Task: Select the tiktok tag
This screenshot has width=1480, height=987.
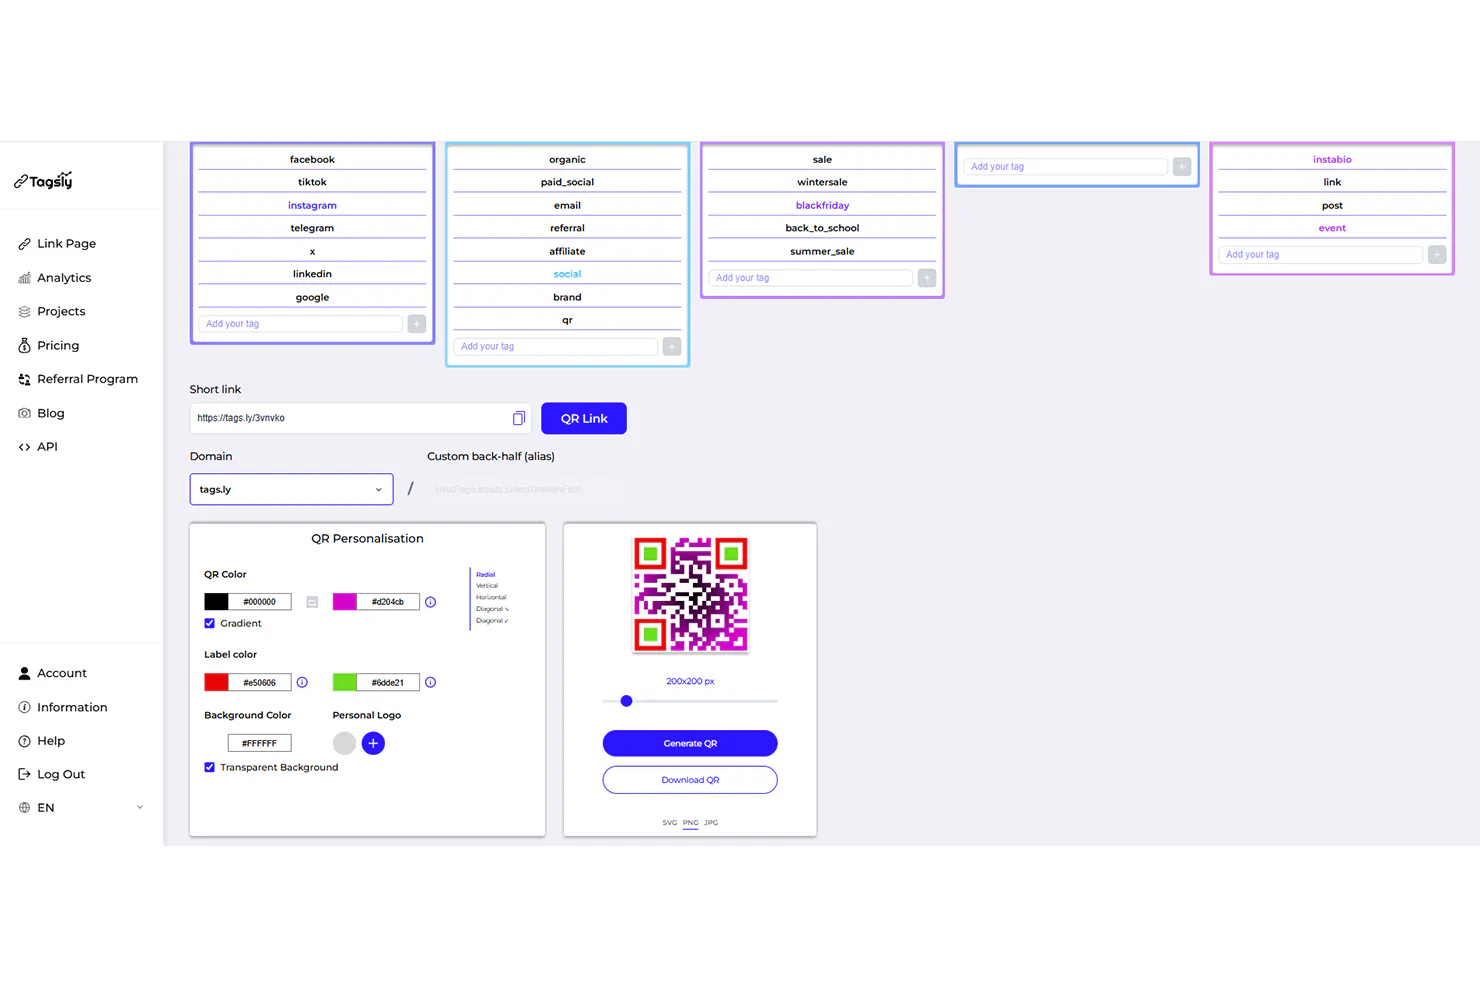Action: pos(312,183)
